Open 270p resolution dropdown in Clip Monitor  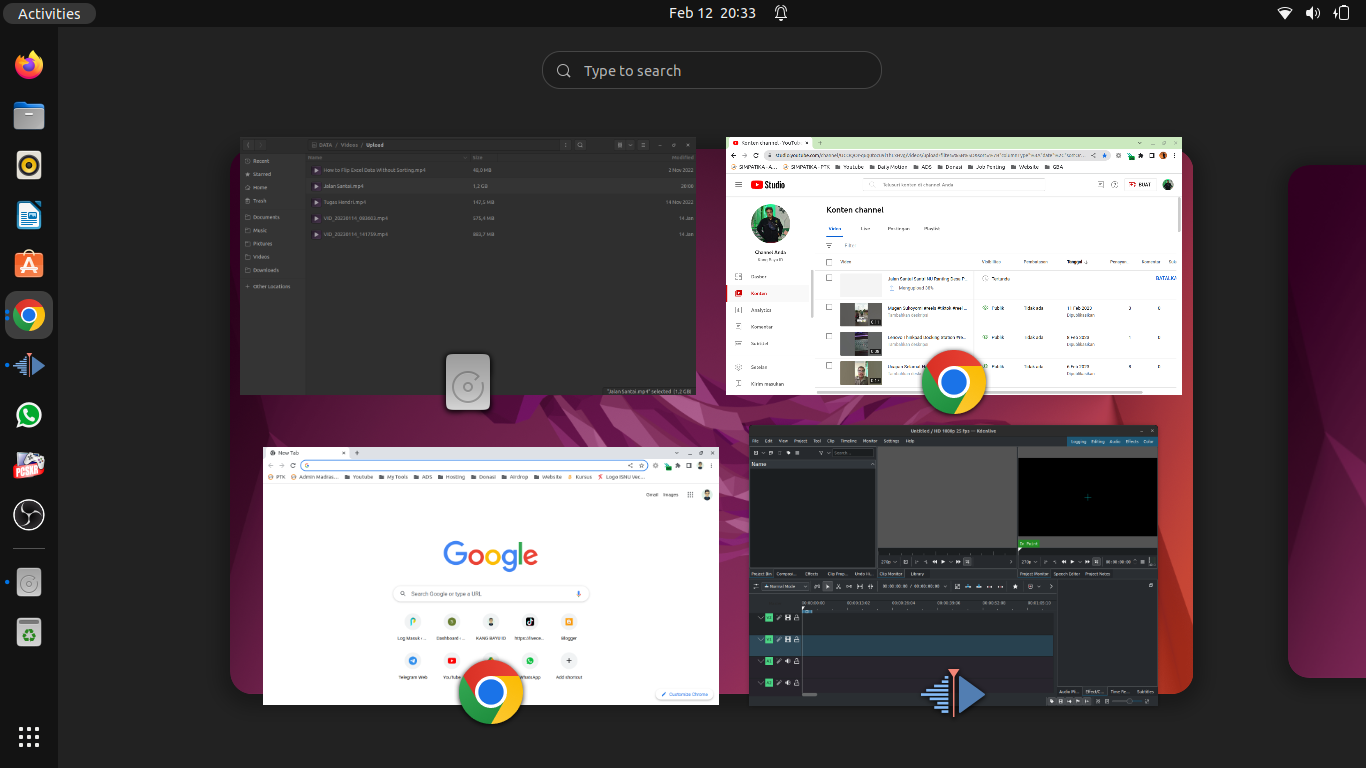(887, 562)
